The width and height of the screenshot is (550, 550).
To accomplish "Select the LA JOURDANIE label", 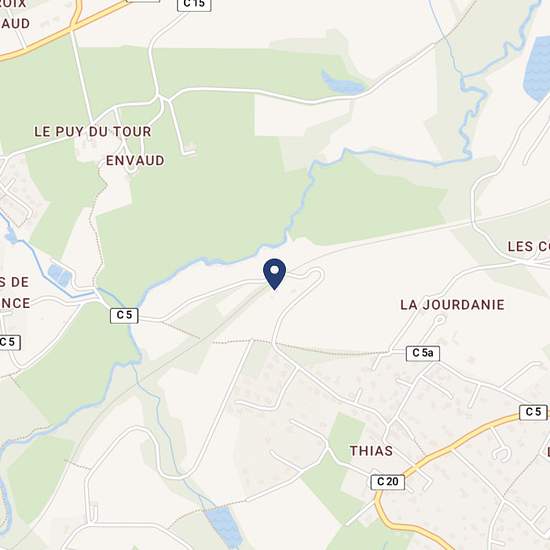I will pyautogui.click(x=452, y=304).
